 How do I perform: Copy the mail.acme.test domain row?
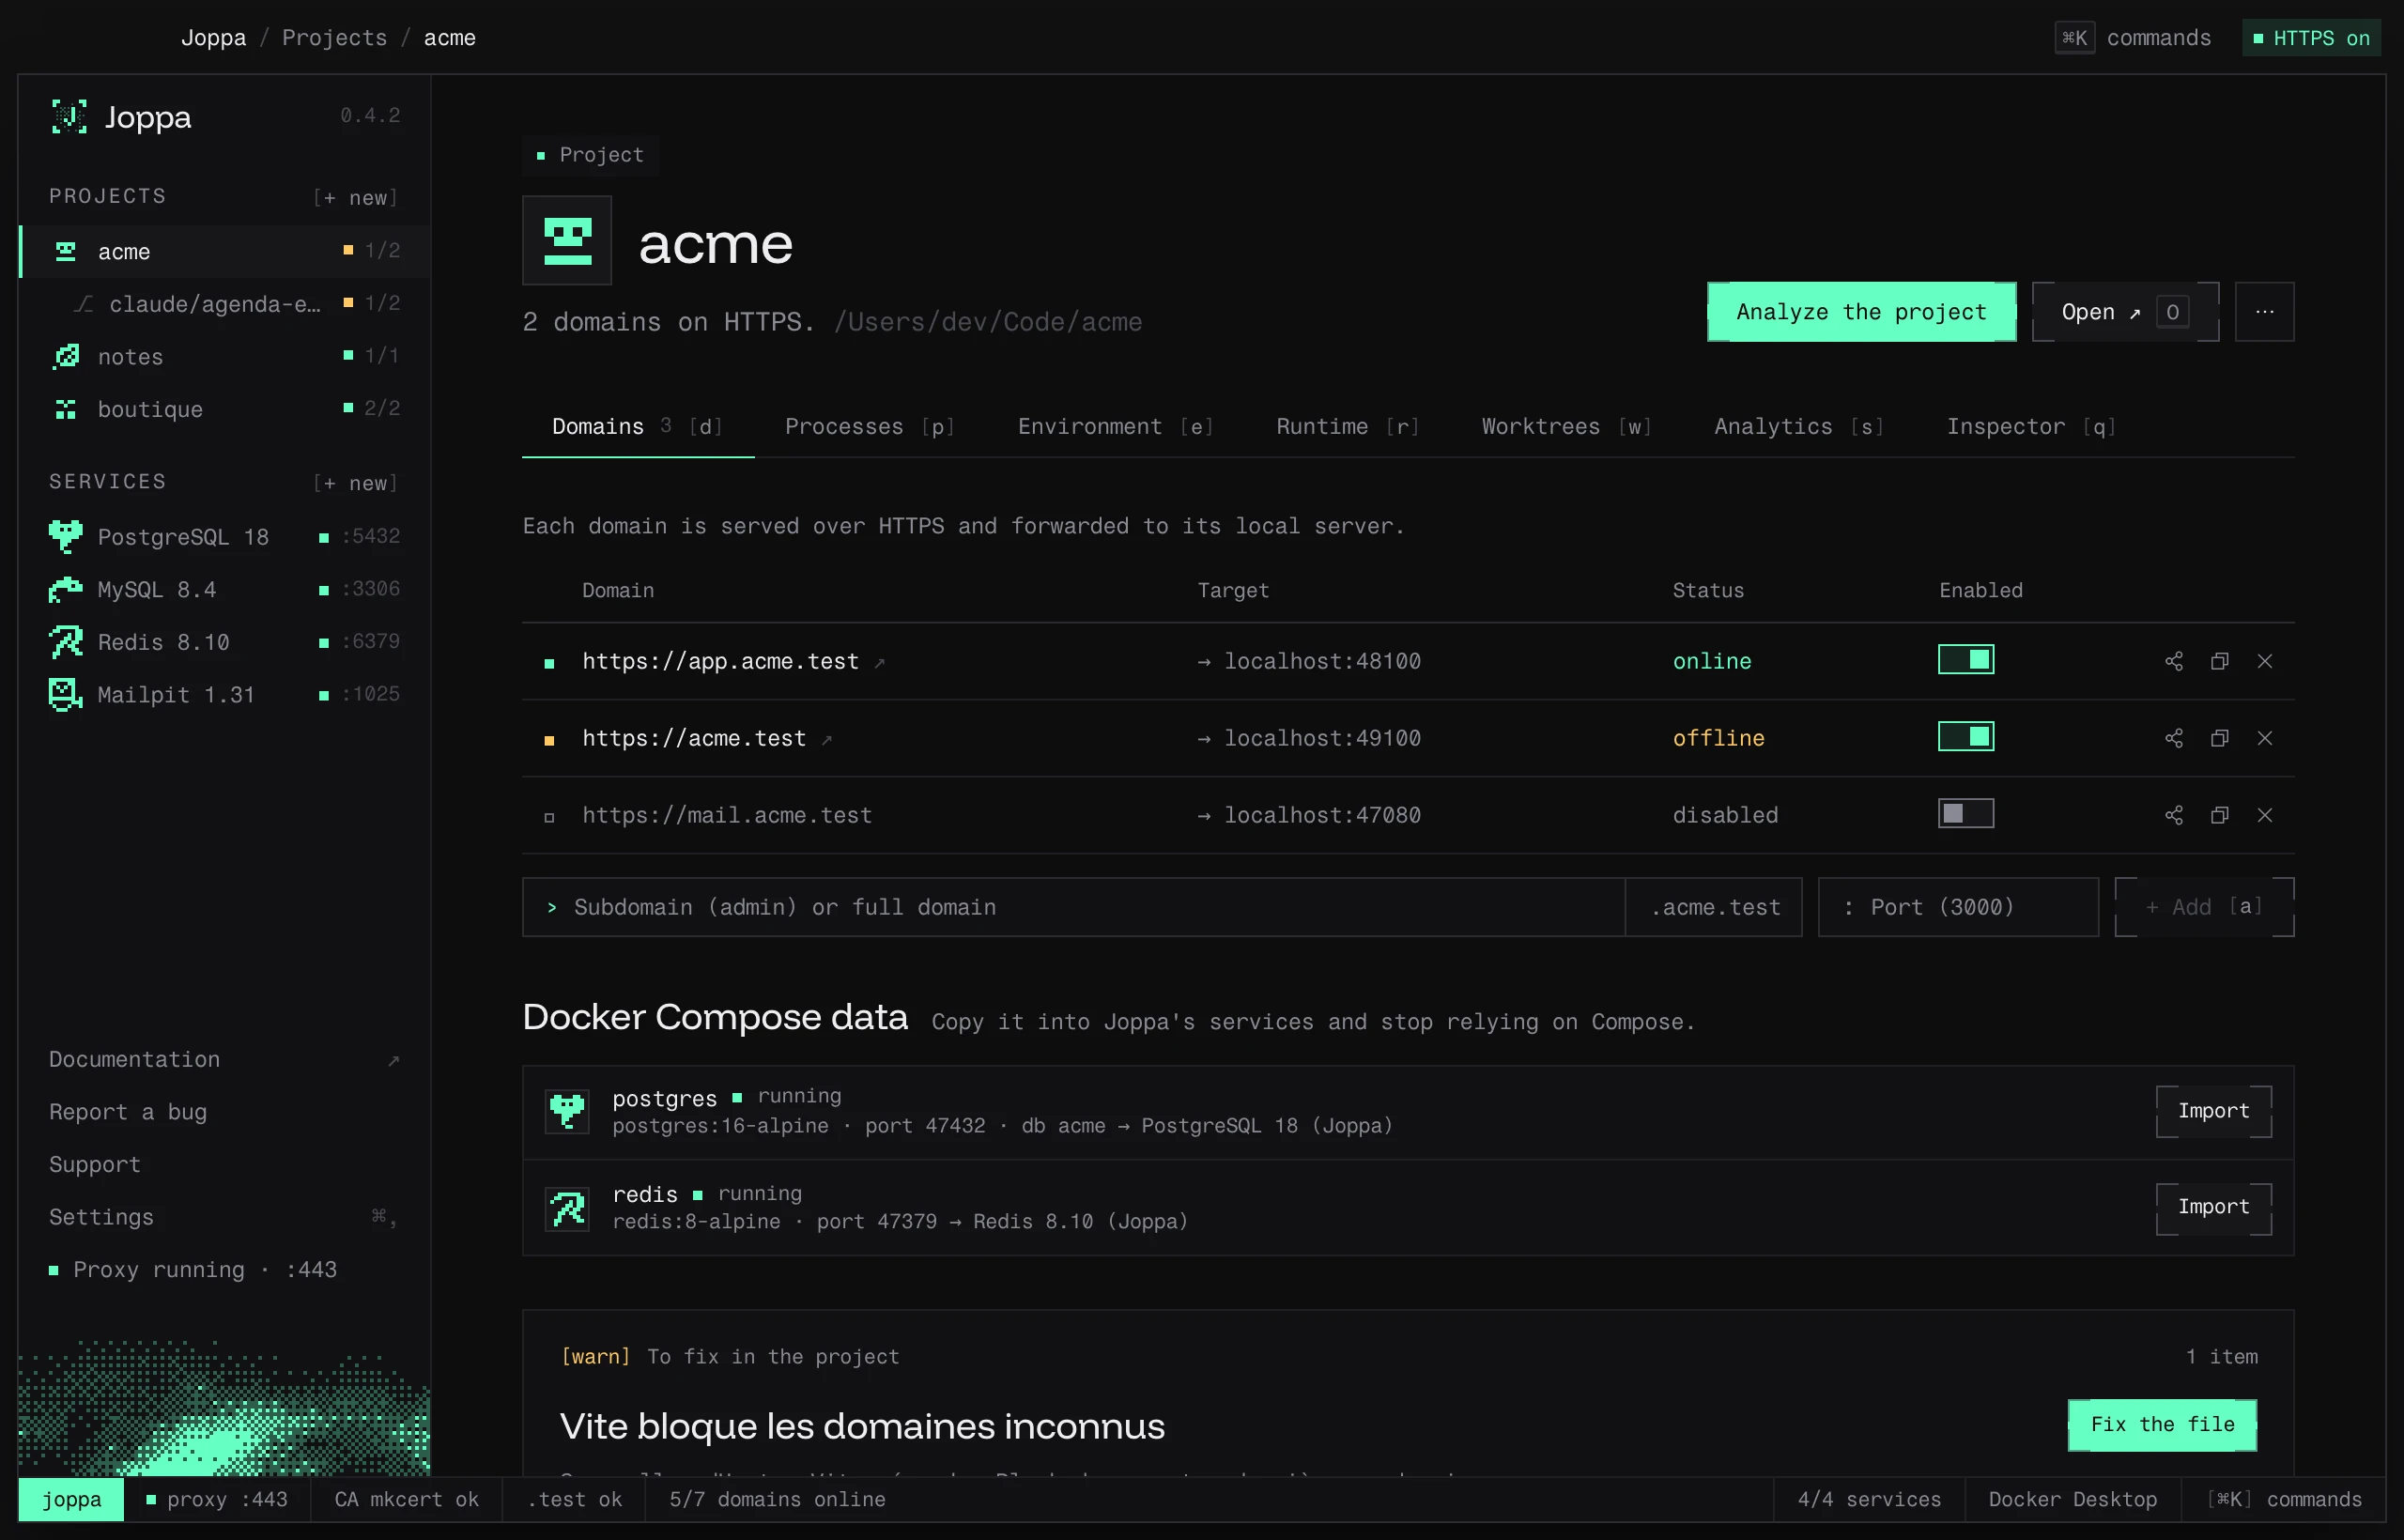pos(2219,815)
